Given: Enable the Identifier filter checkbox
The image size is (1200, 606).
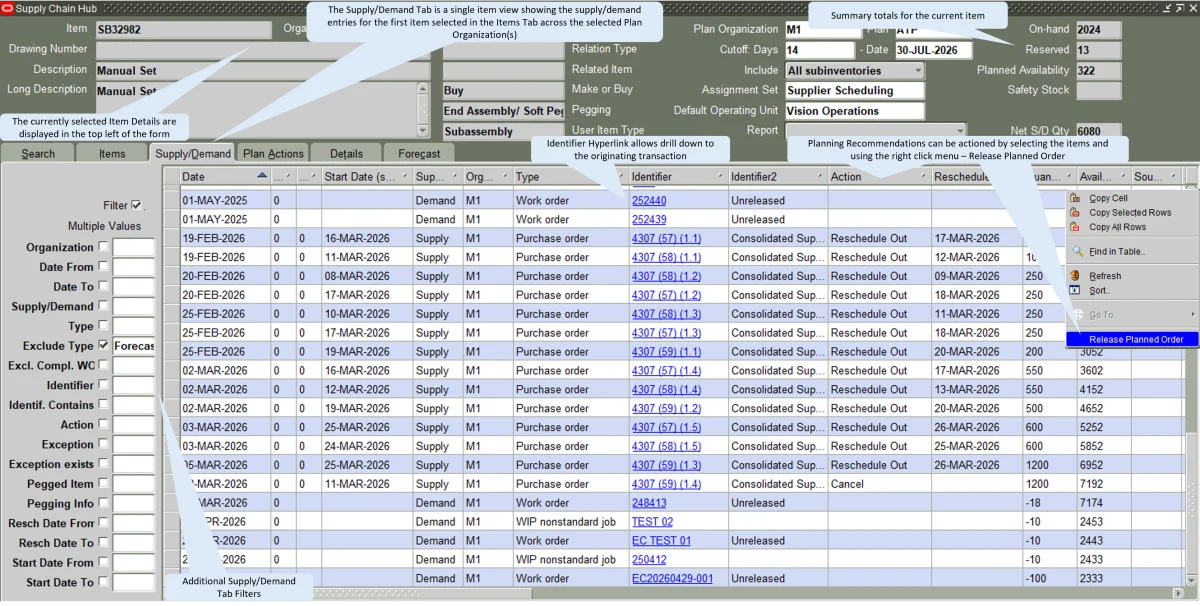Looking at the screenshot, I should click(104, 385).
